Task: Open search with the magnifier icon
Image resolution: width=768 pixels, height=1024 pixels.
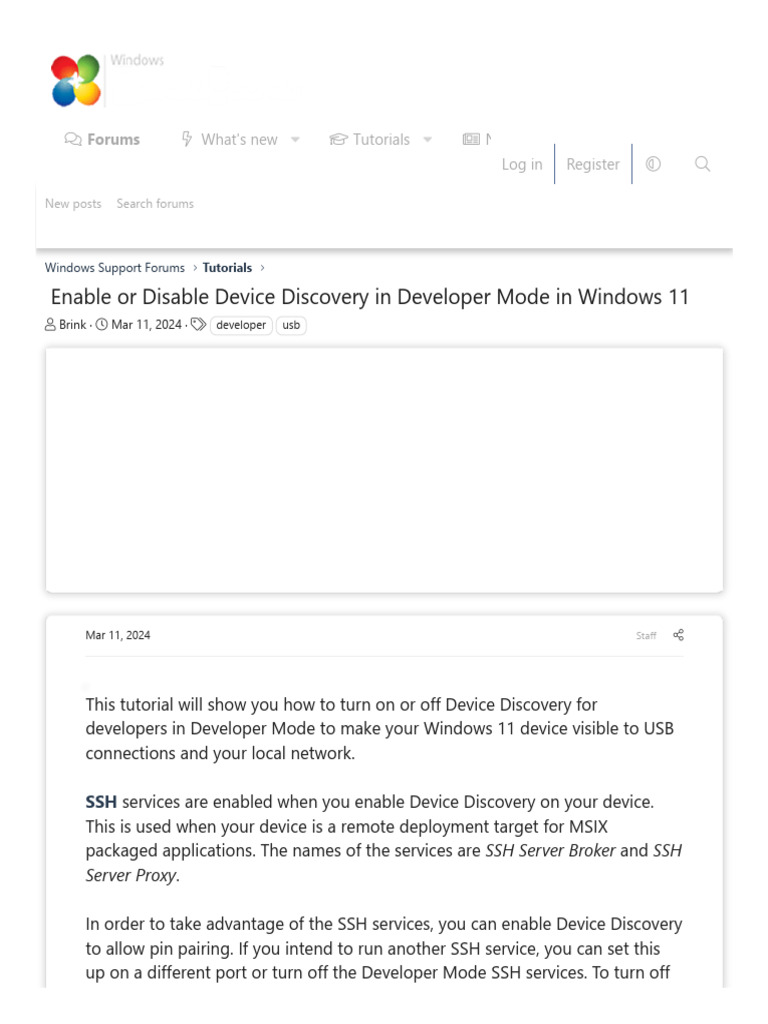Action: click(x=702, y=163)
